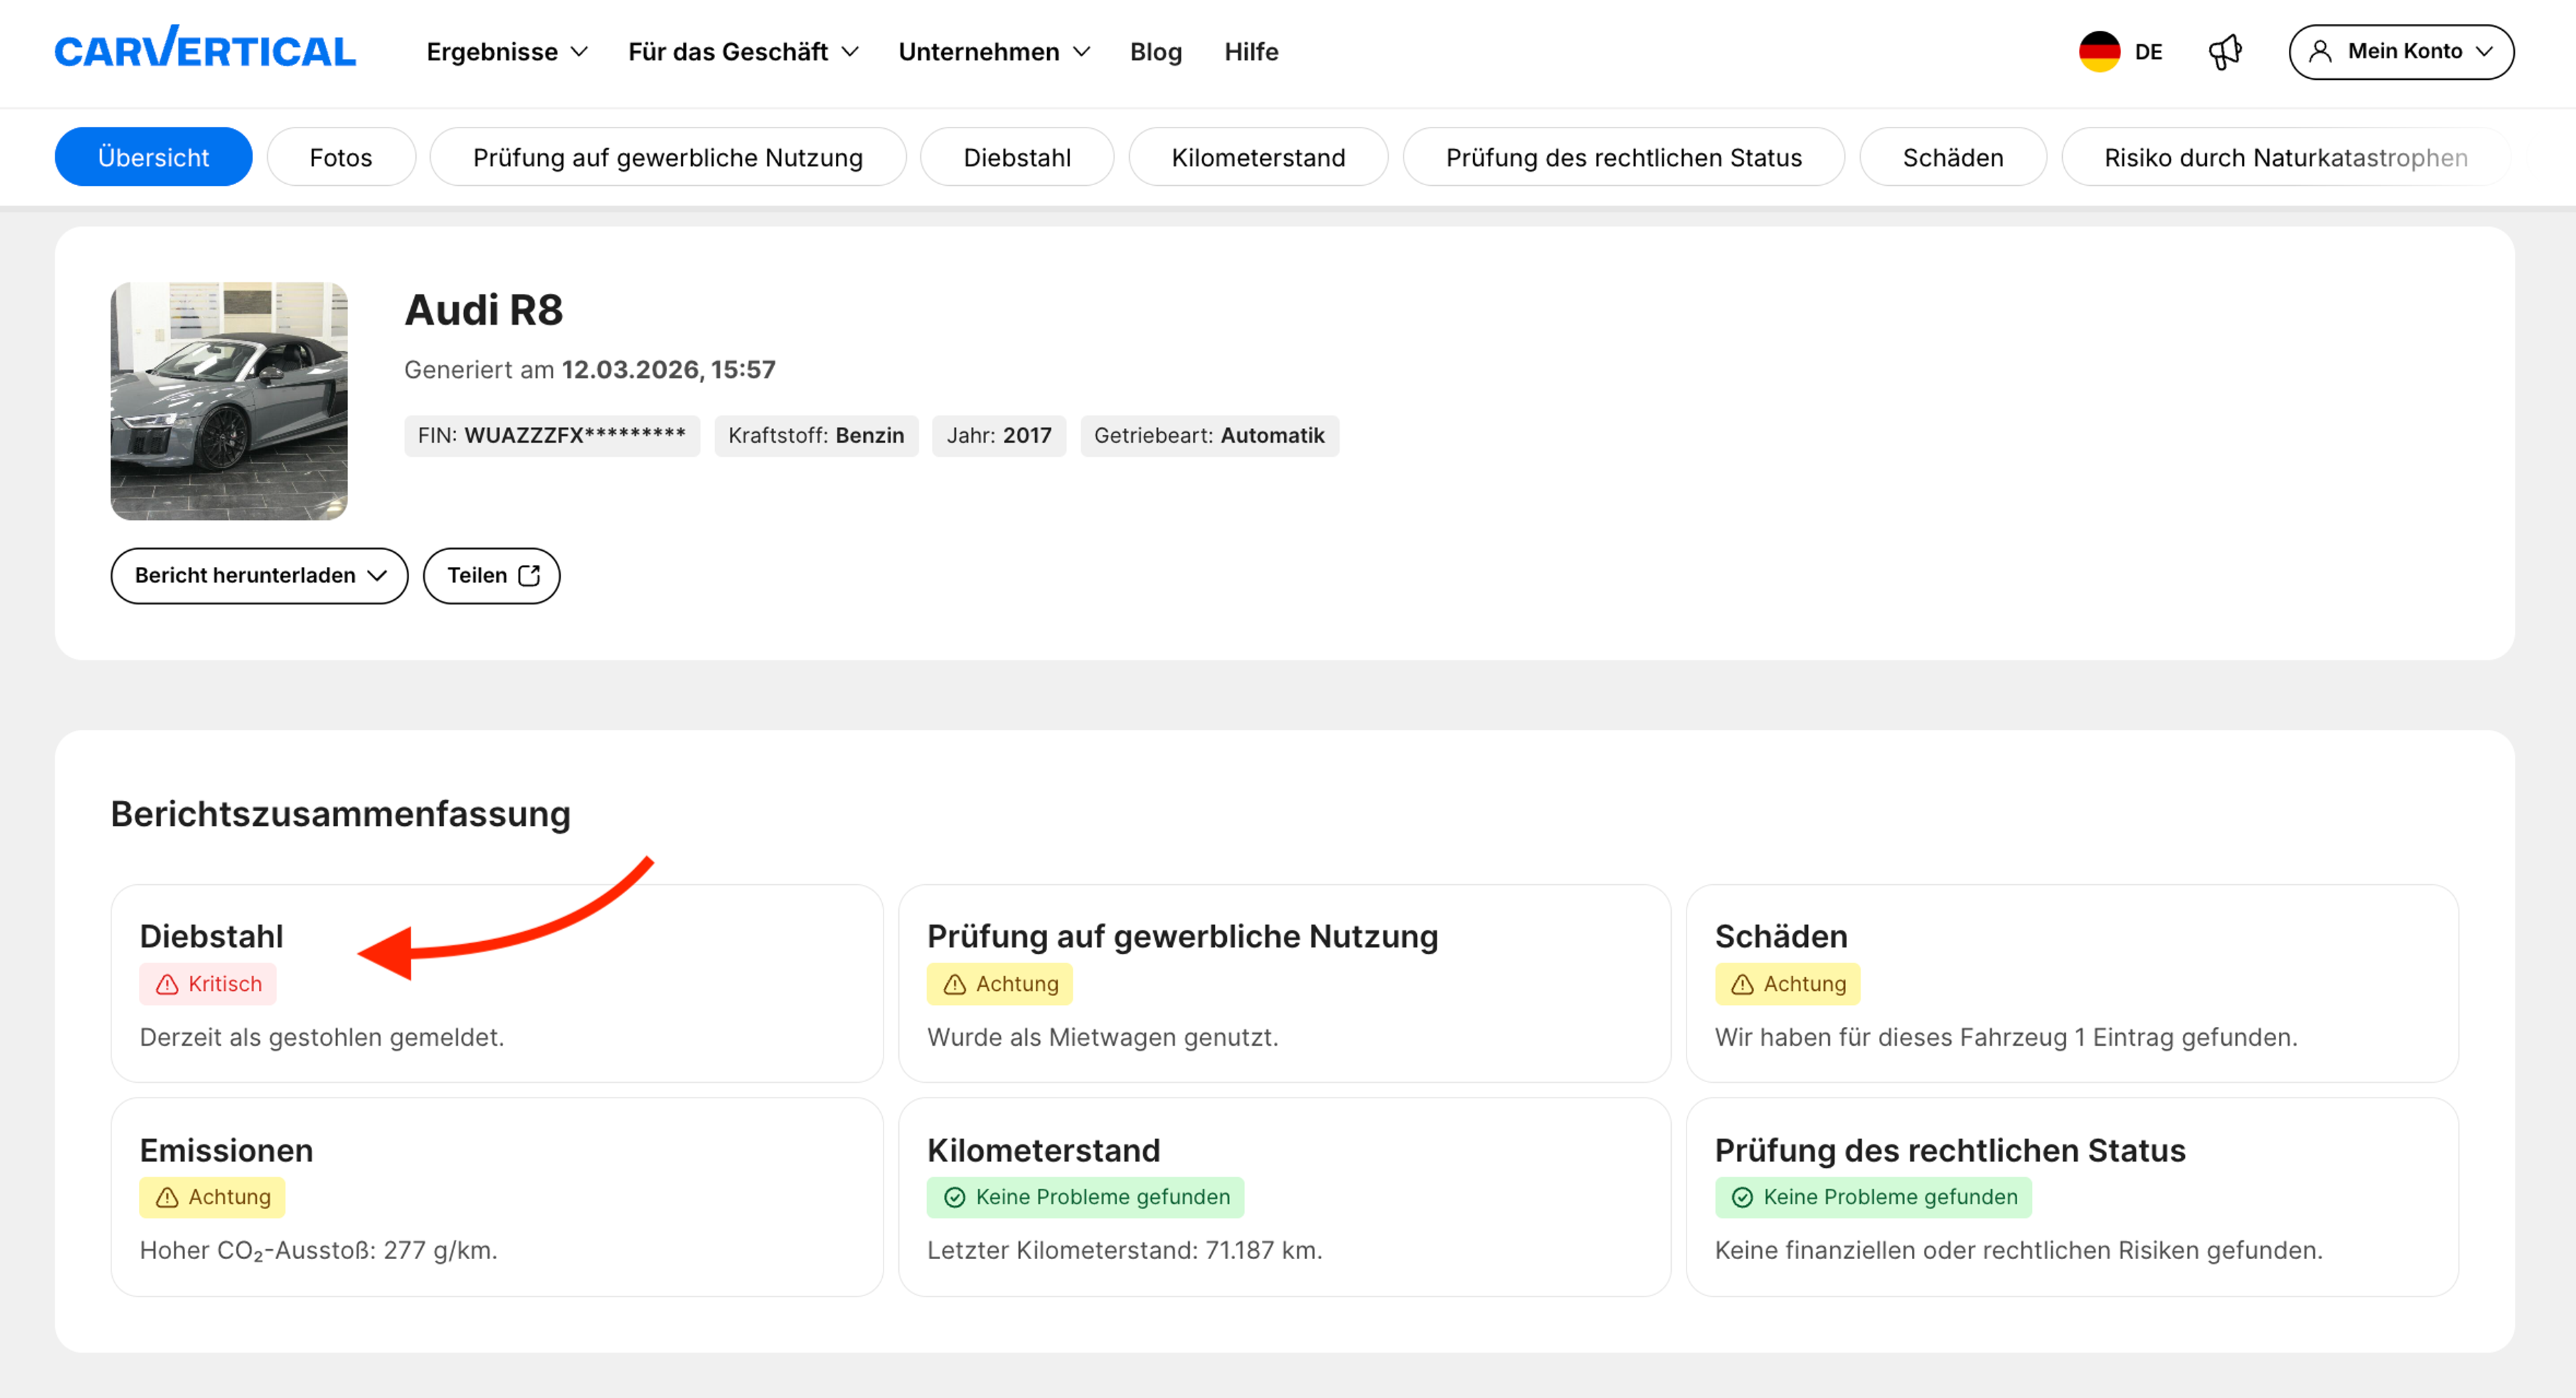Open the megaphone announcements icon

2225,52
